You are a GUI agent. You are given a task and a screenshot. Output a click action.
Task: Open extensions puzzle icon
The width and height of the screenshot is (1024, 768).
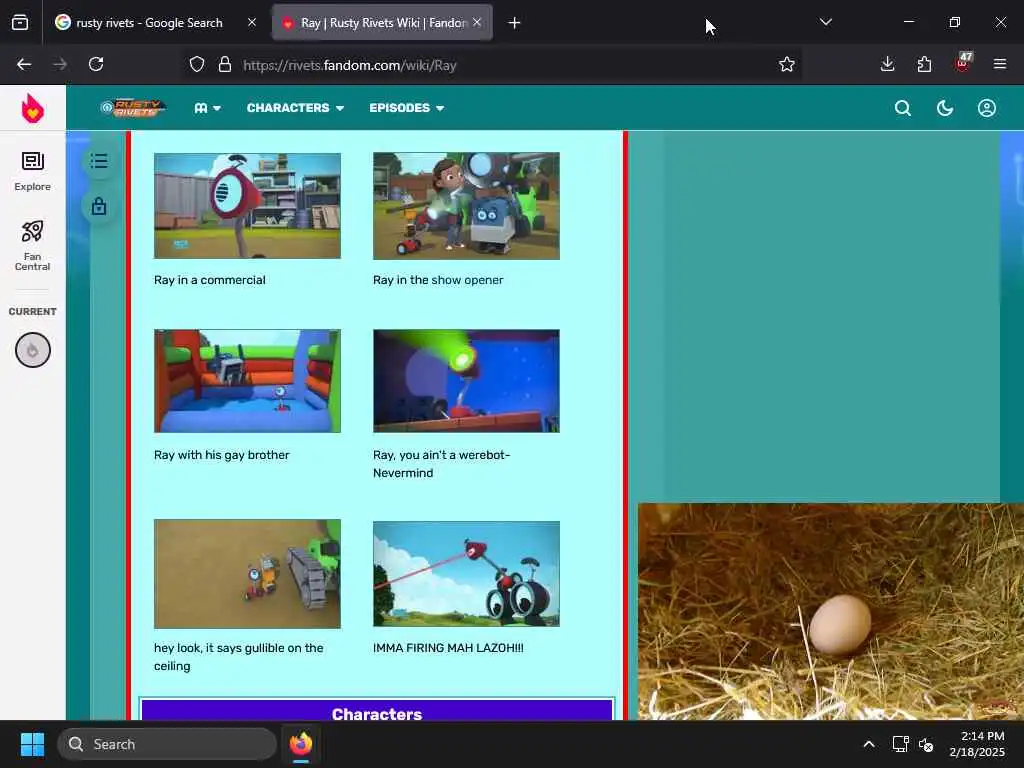(x=924, y=64)
